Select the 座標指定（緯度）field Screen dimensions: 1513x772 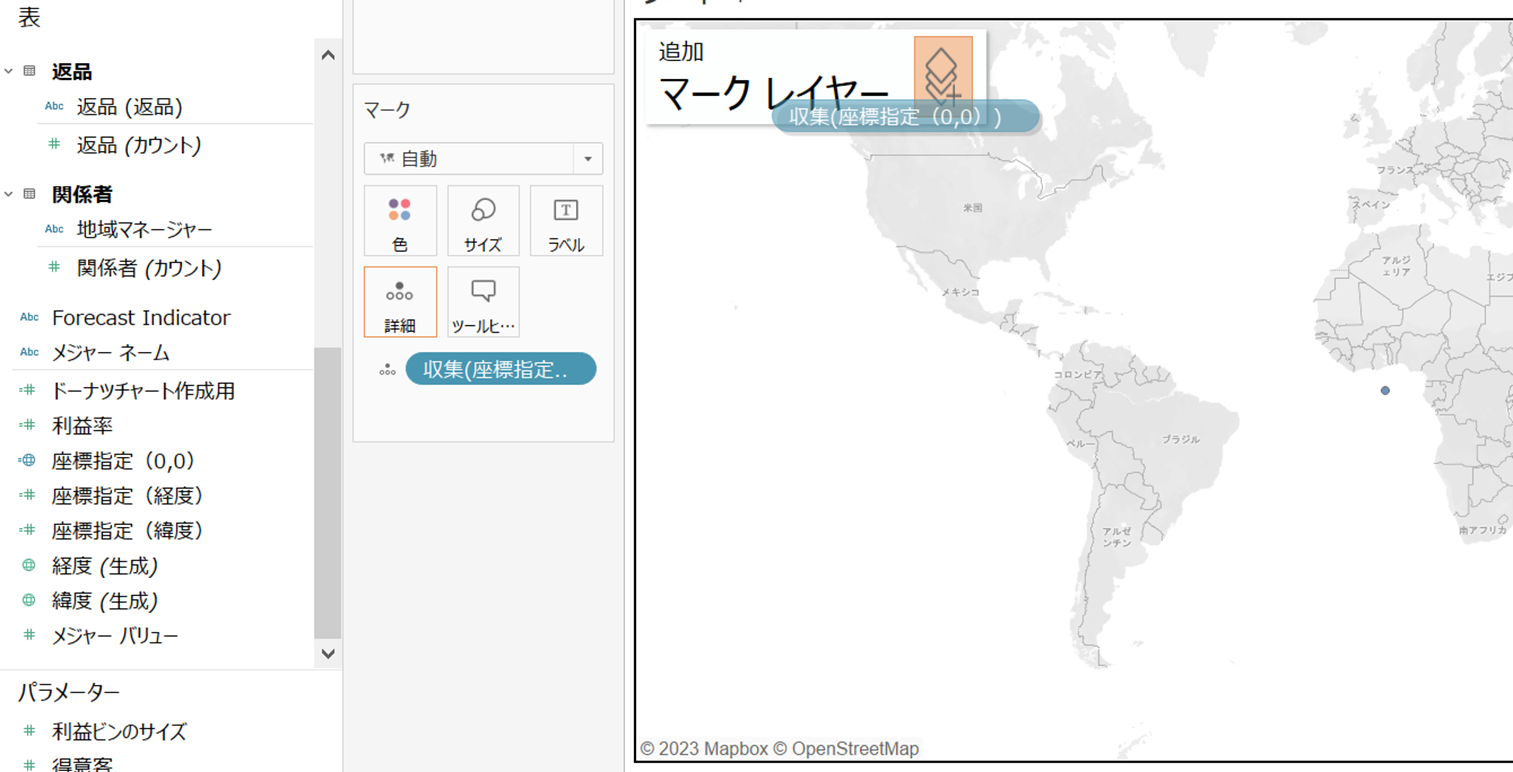click(128, 530)
